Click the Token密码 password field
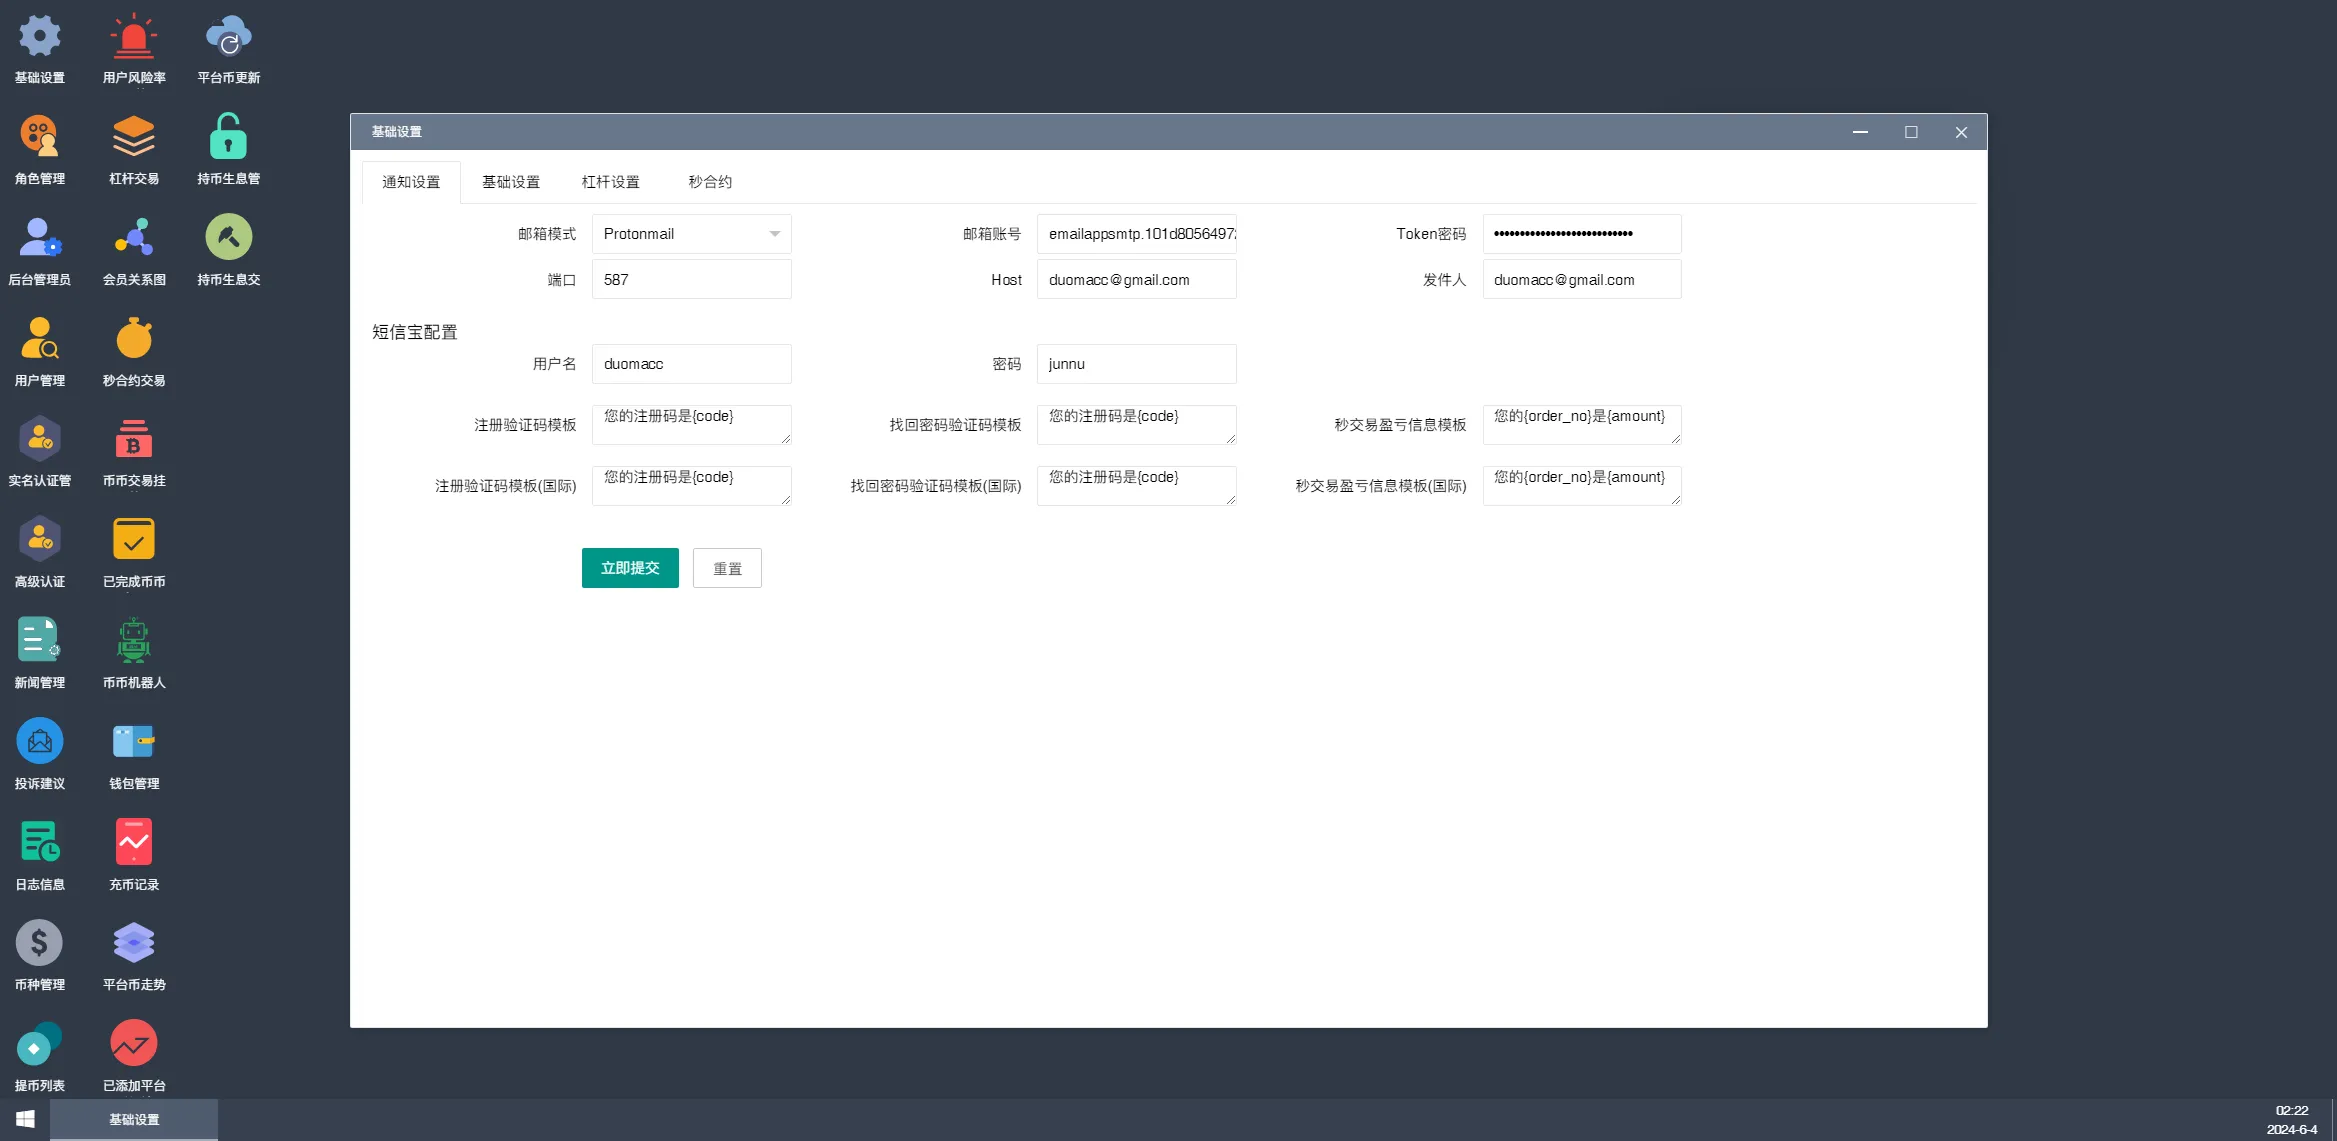 (x=1581, y=234)
